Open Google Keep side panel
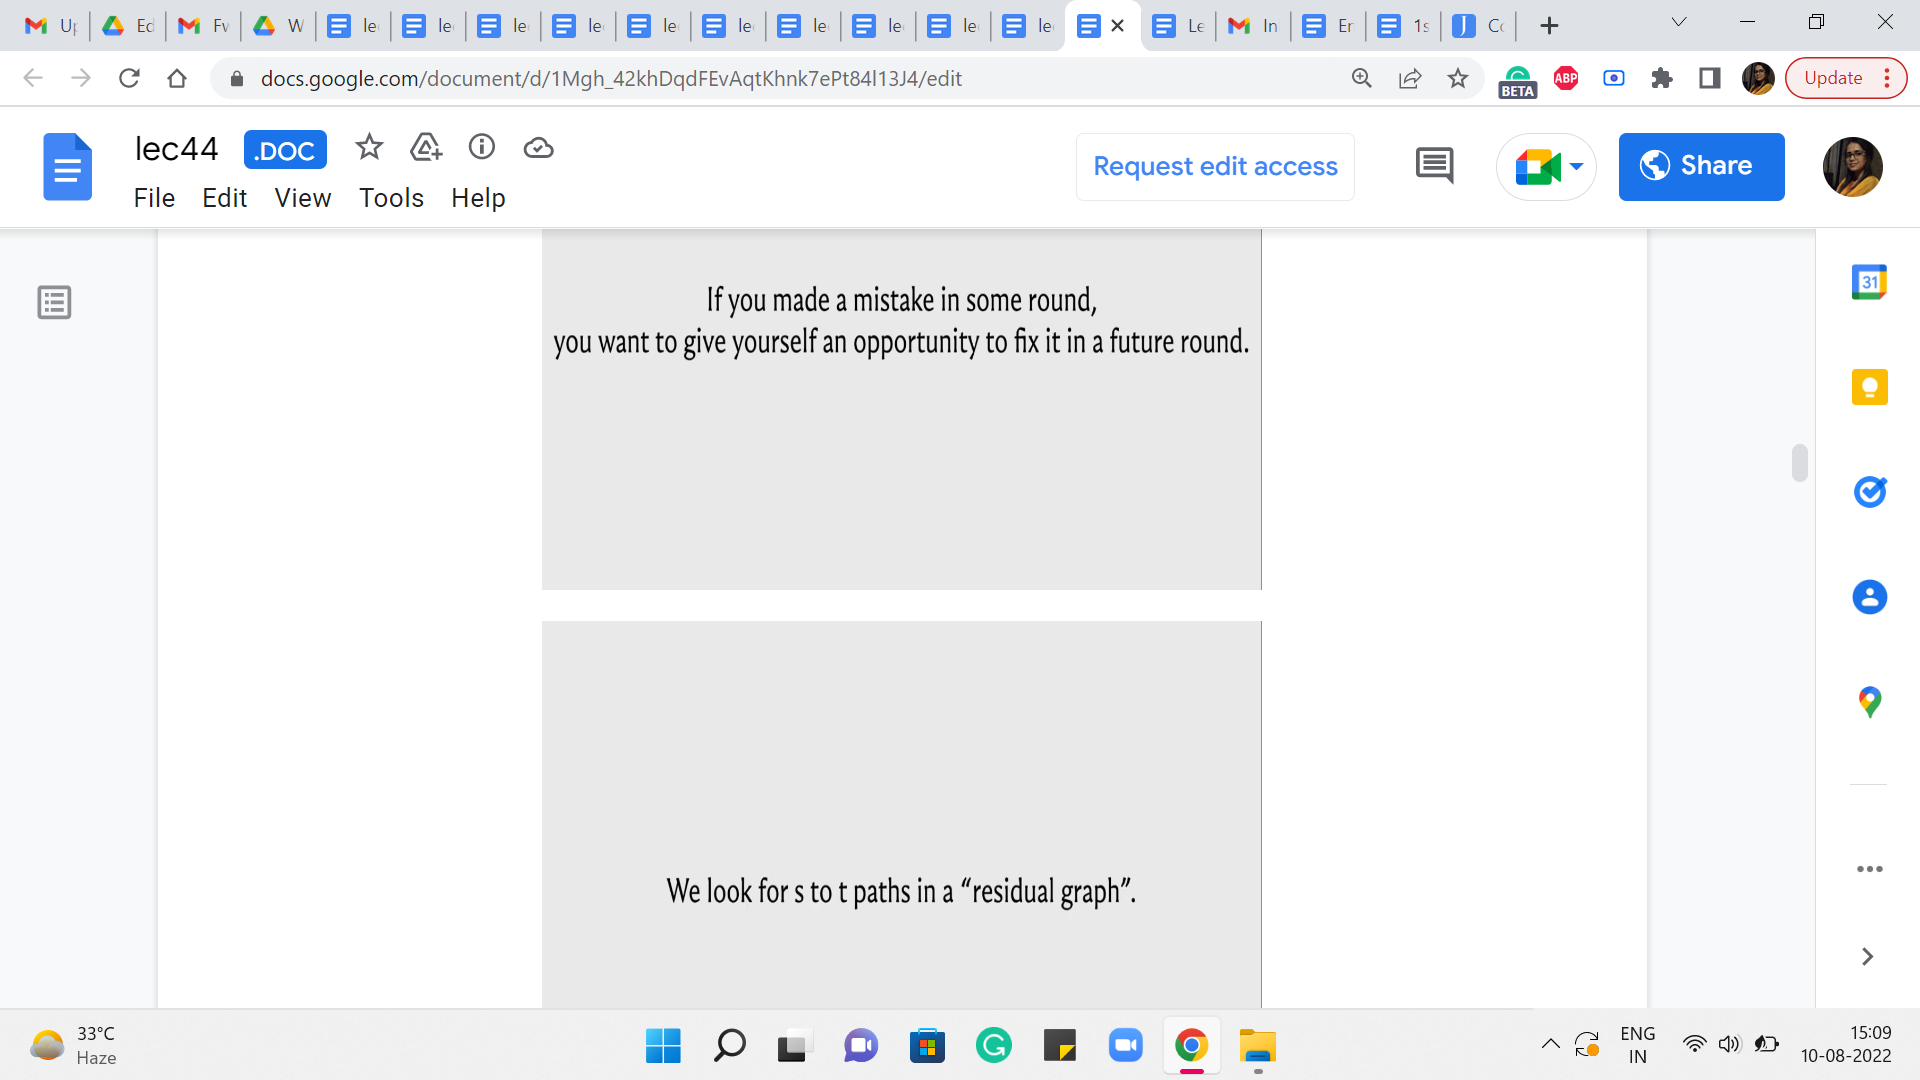Screen dimensions: 1920x1080 pos(1869,387)
